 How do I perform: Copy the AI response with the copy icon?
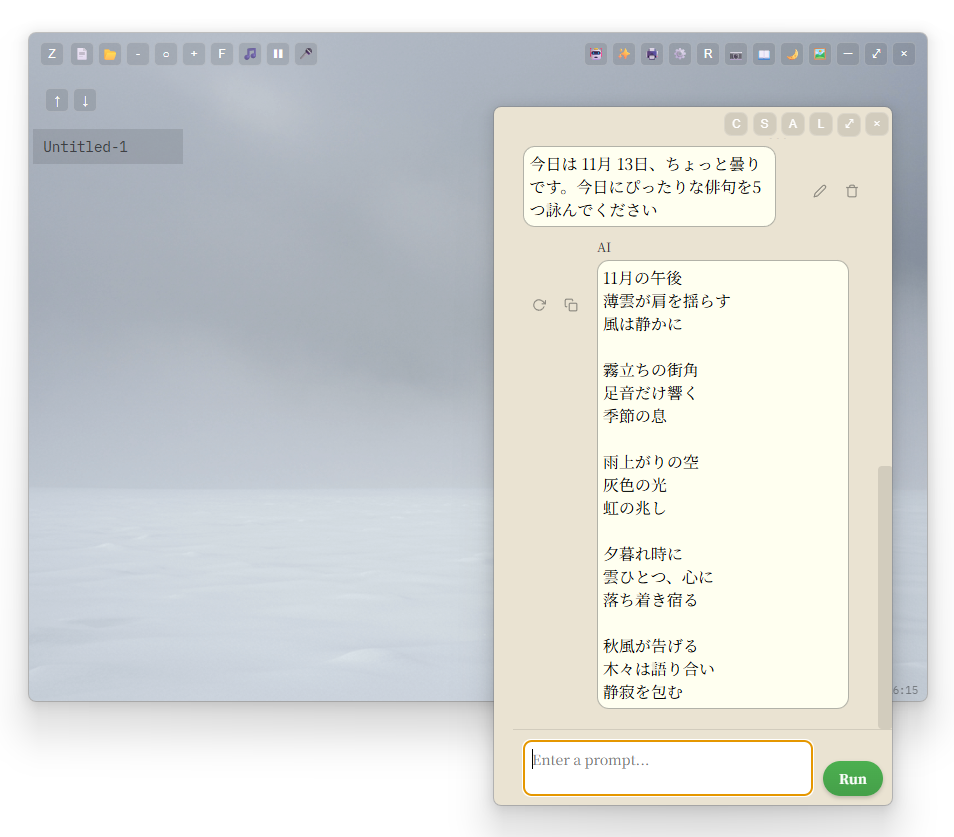pos(571,305)
